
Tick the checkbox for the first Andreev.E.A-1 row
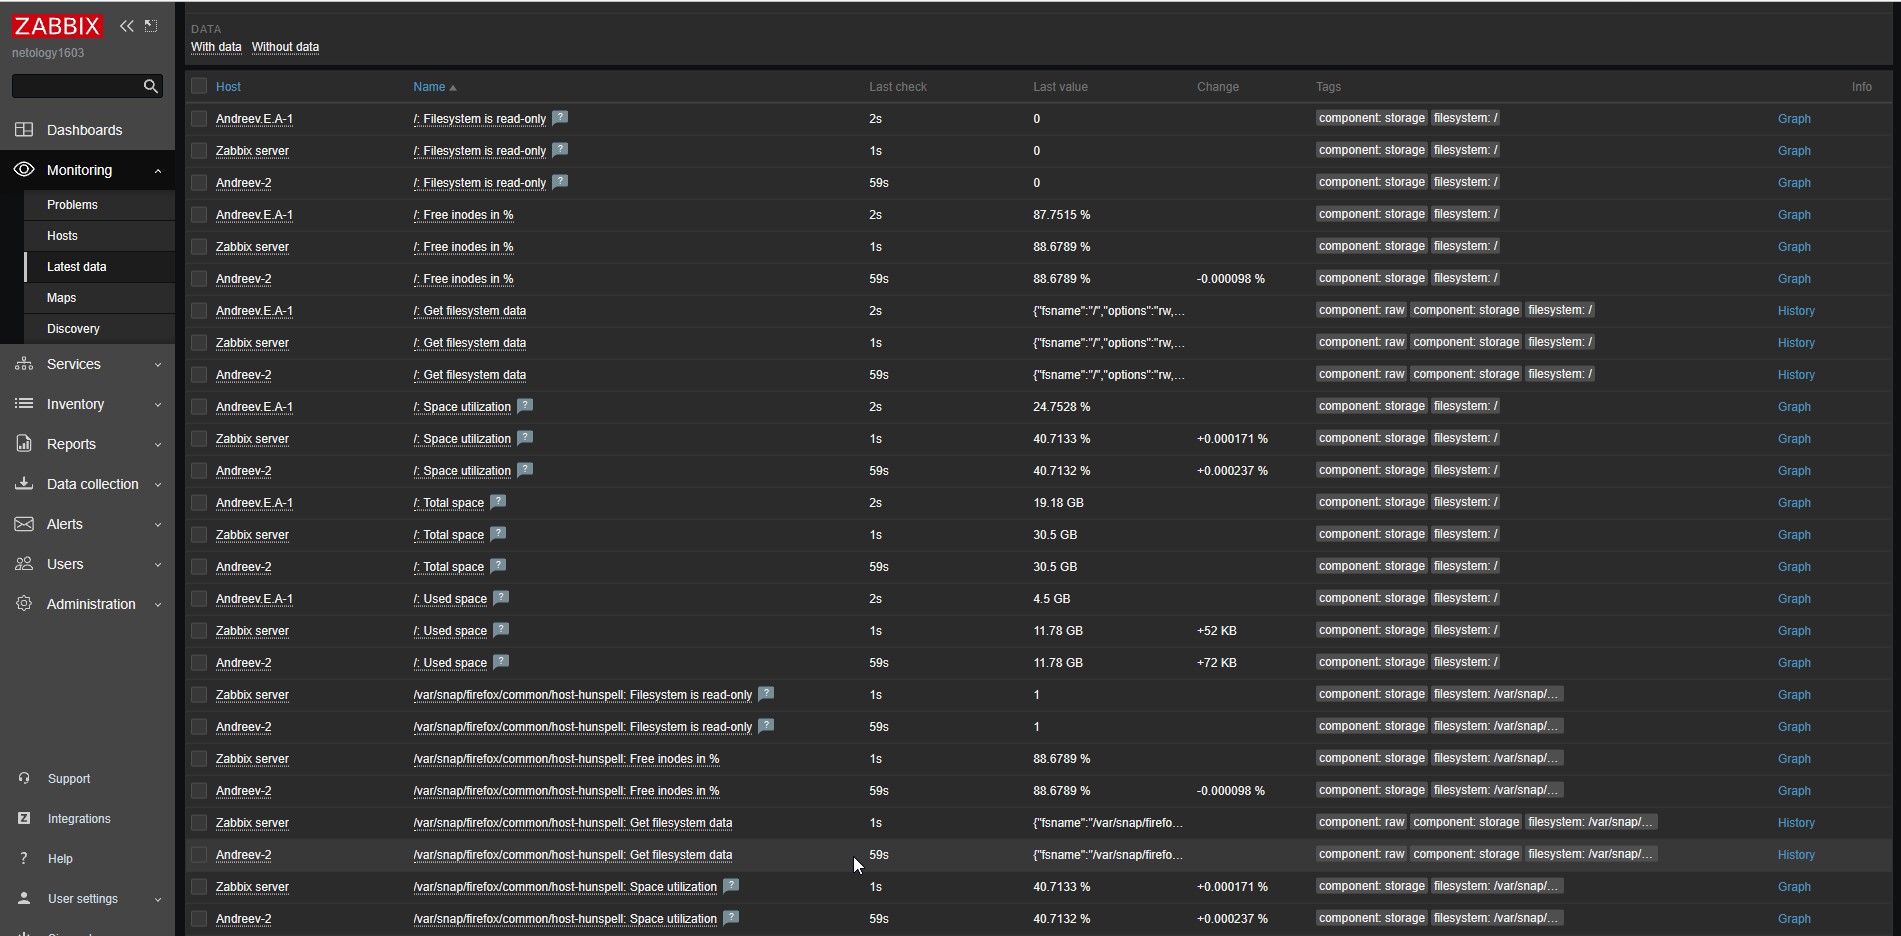coord(198,118)
